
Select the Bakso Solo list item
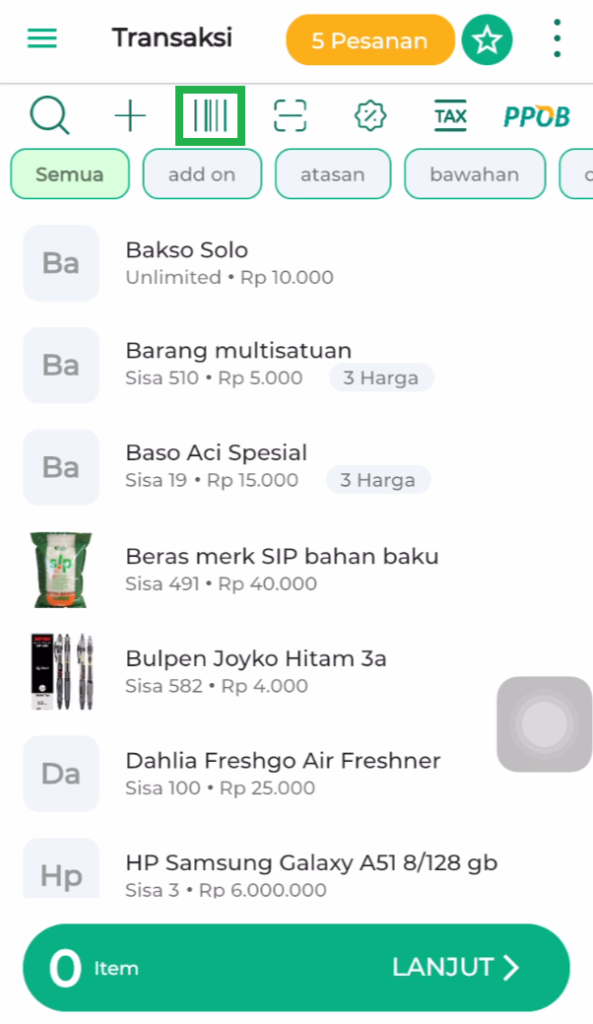[x=250, y=262]
